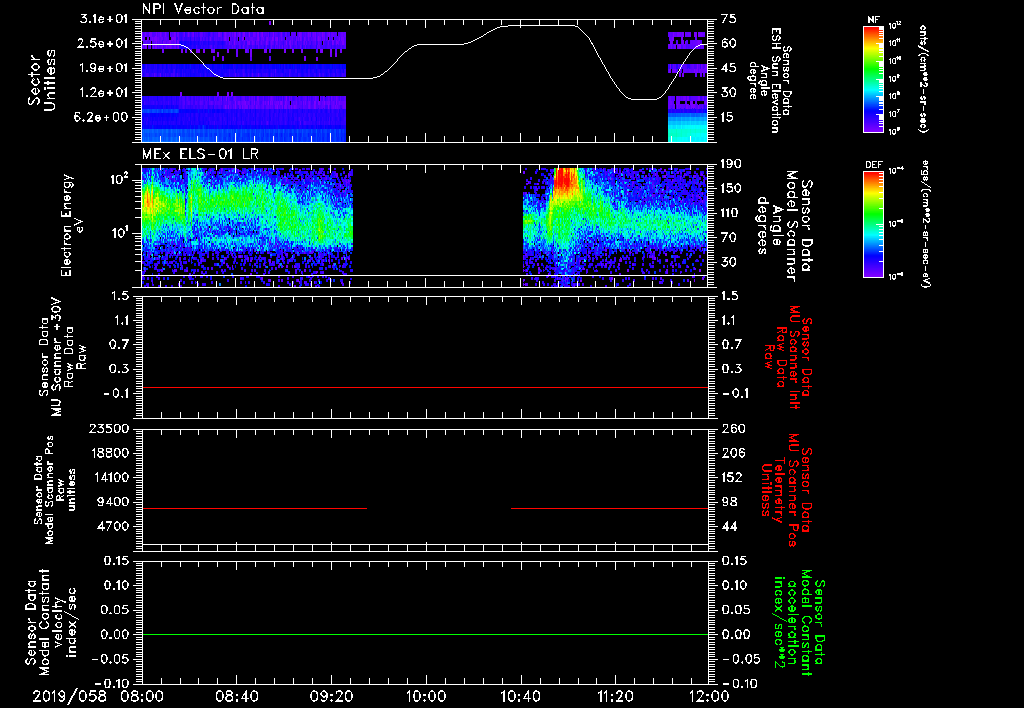Click the ESH Sun Elevation Angle axis title
Viewport: 1024px width, 708px height.
pyautogui.click(x=769, y=80)
